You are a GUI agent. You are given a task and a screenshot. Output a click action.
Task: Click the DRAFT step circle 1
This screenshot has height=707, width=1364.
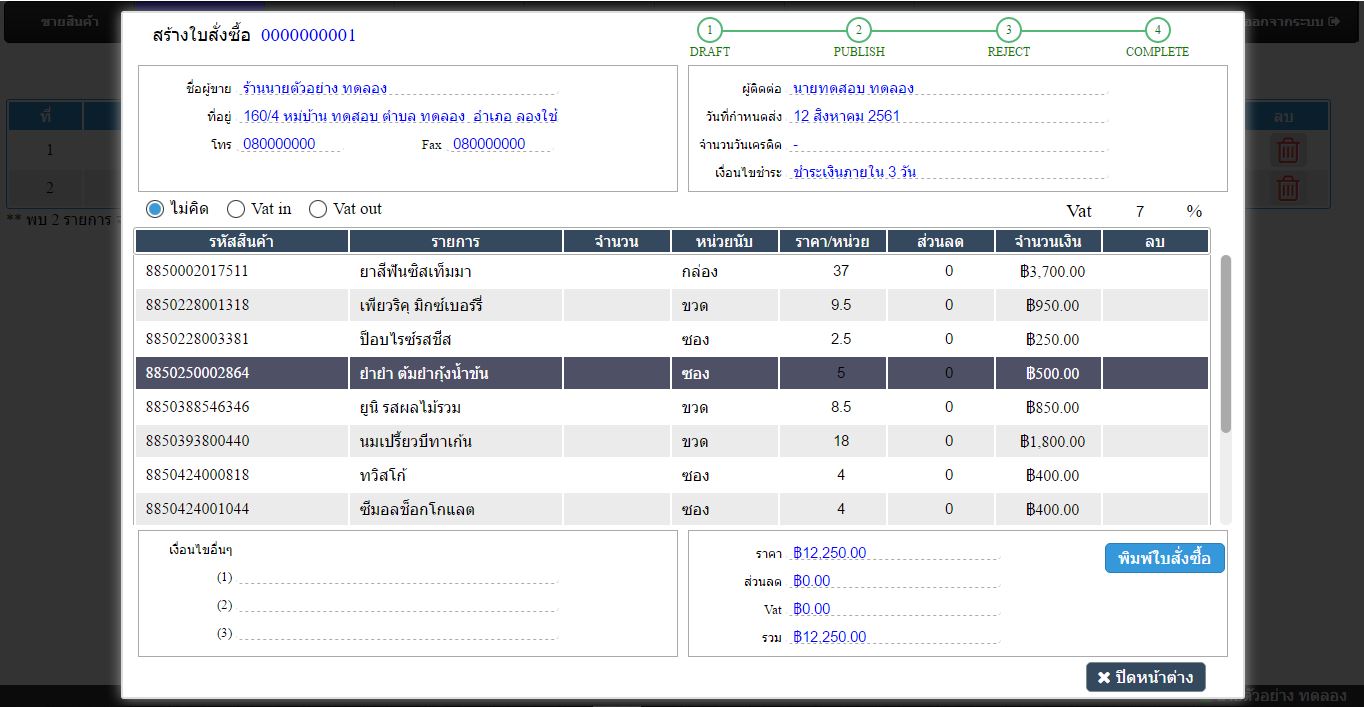pos(709,30)
